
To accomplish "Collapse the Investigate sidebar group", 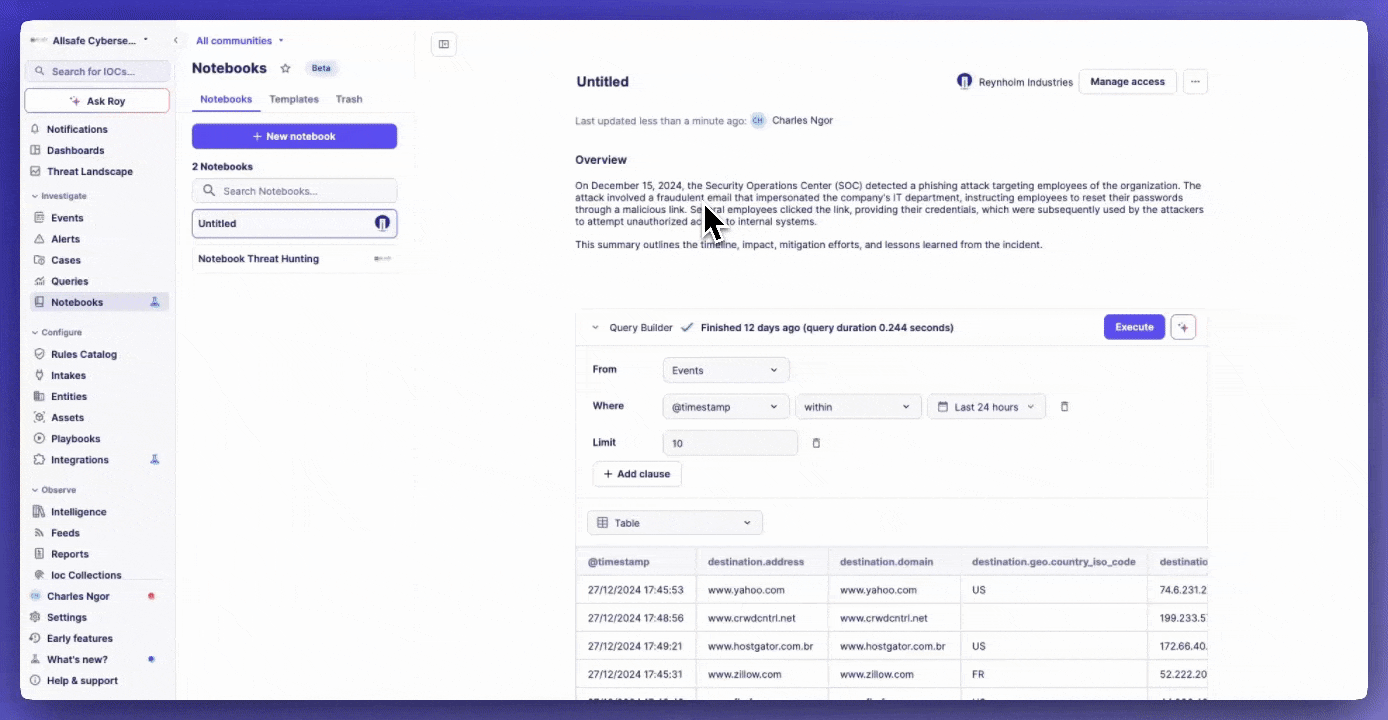I will [x=35, y=196].
